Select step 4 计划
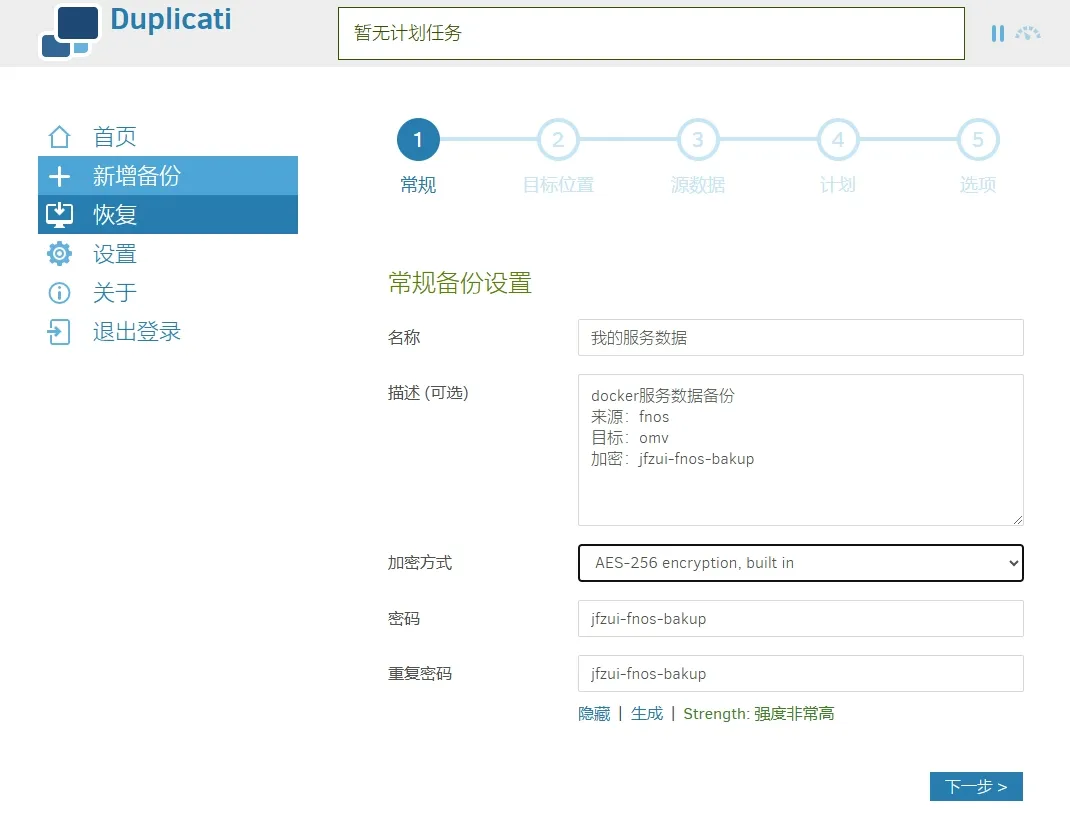 (x=838, y=141)
